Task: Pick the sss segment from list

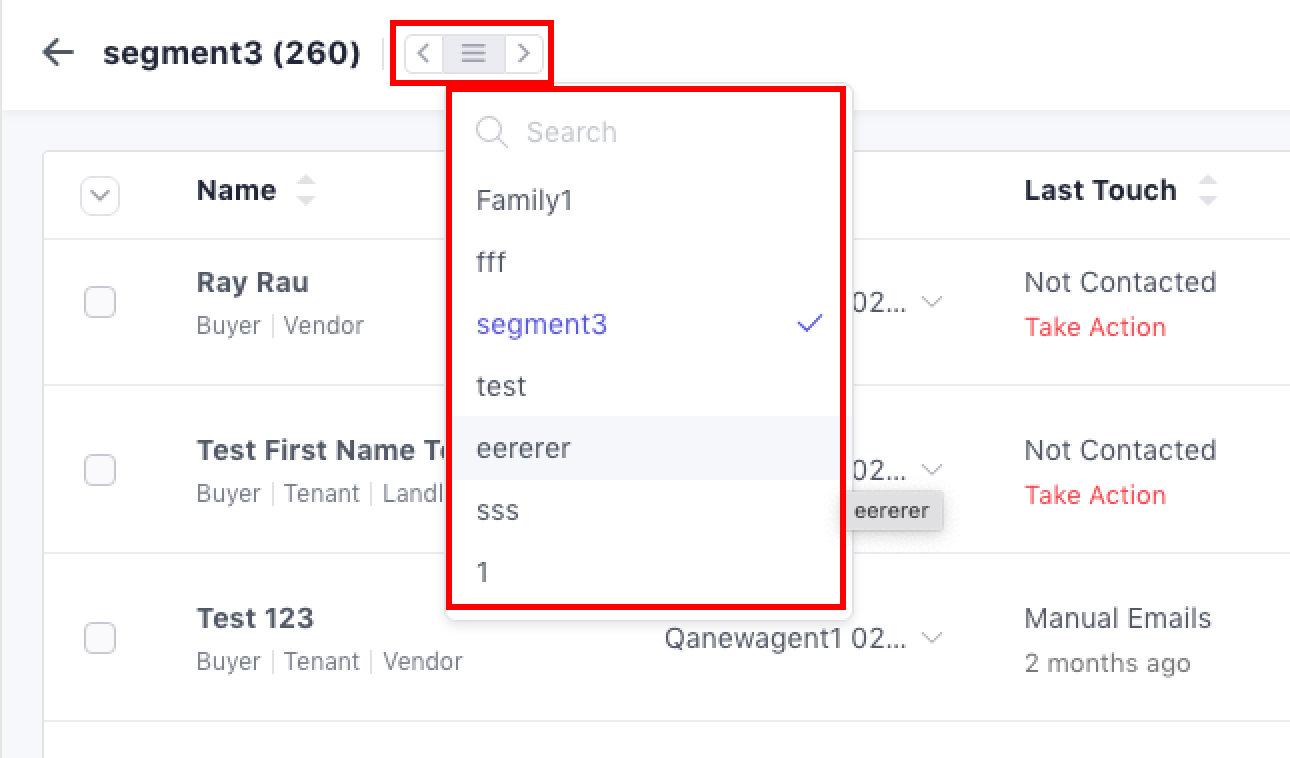Action: pyautogui.click(x=498, y=510)
